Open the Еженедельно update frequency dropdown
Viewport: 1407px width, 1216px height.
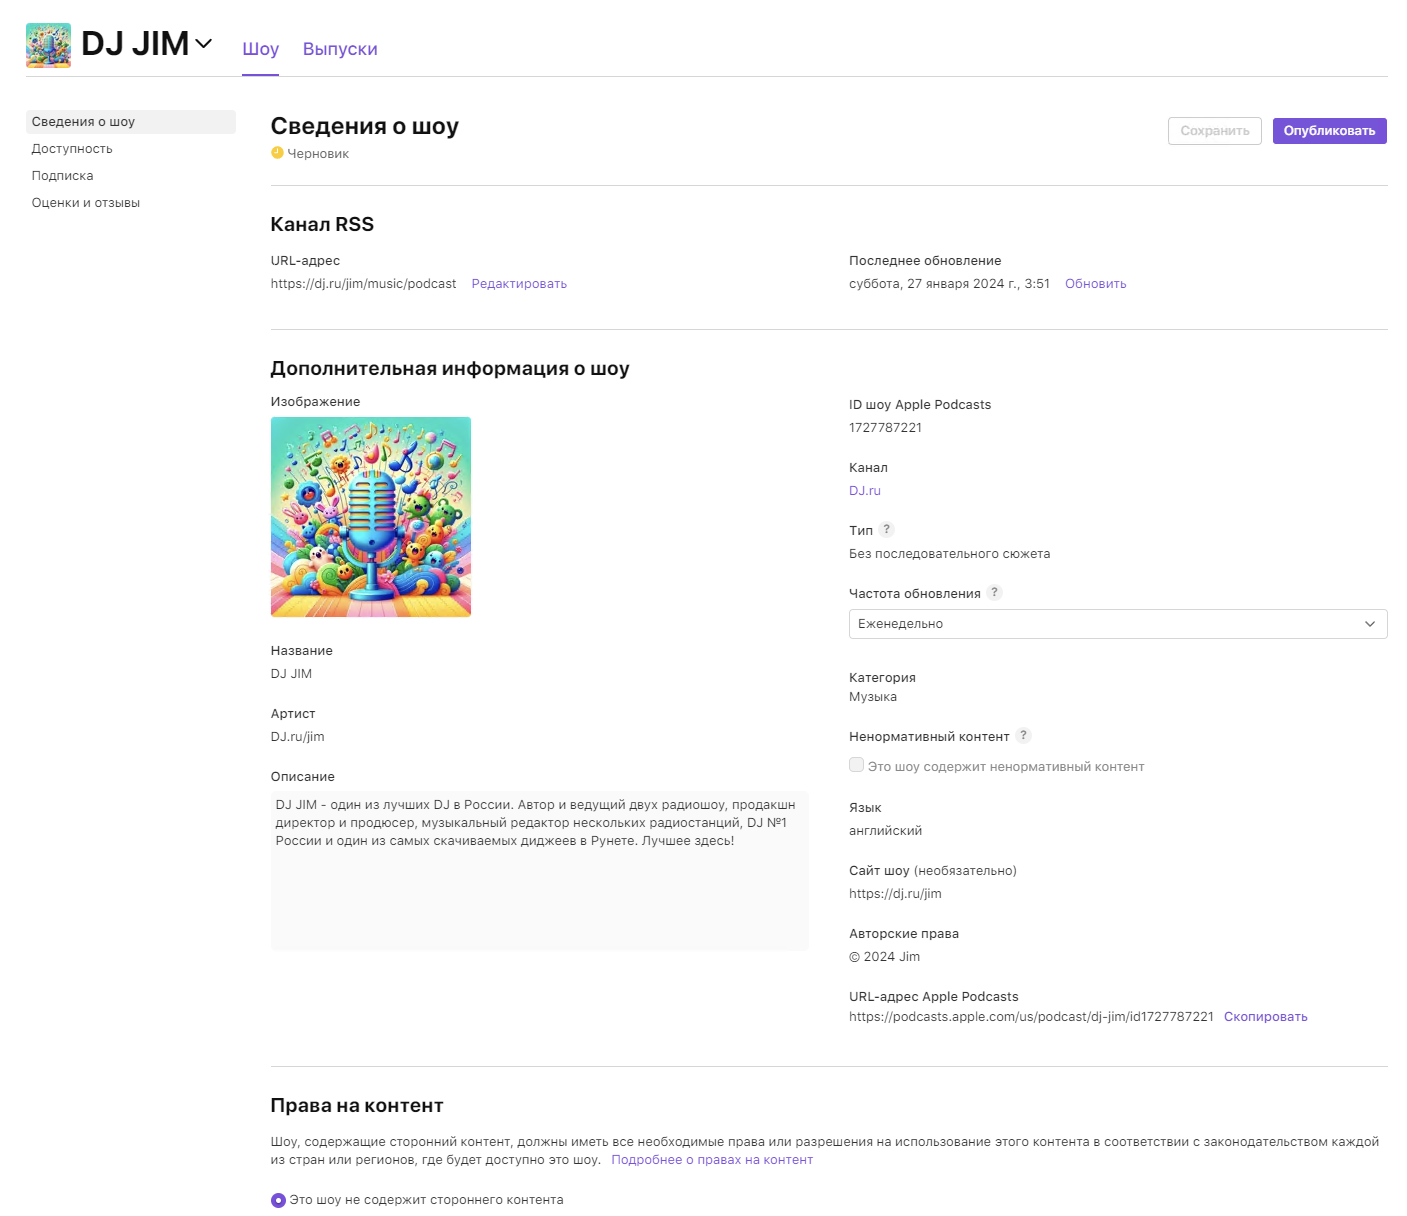pyautogui.click(x=1117, y=624)
